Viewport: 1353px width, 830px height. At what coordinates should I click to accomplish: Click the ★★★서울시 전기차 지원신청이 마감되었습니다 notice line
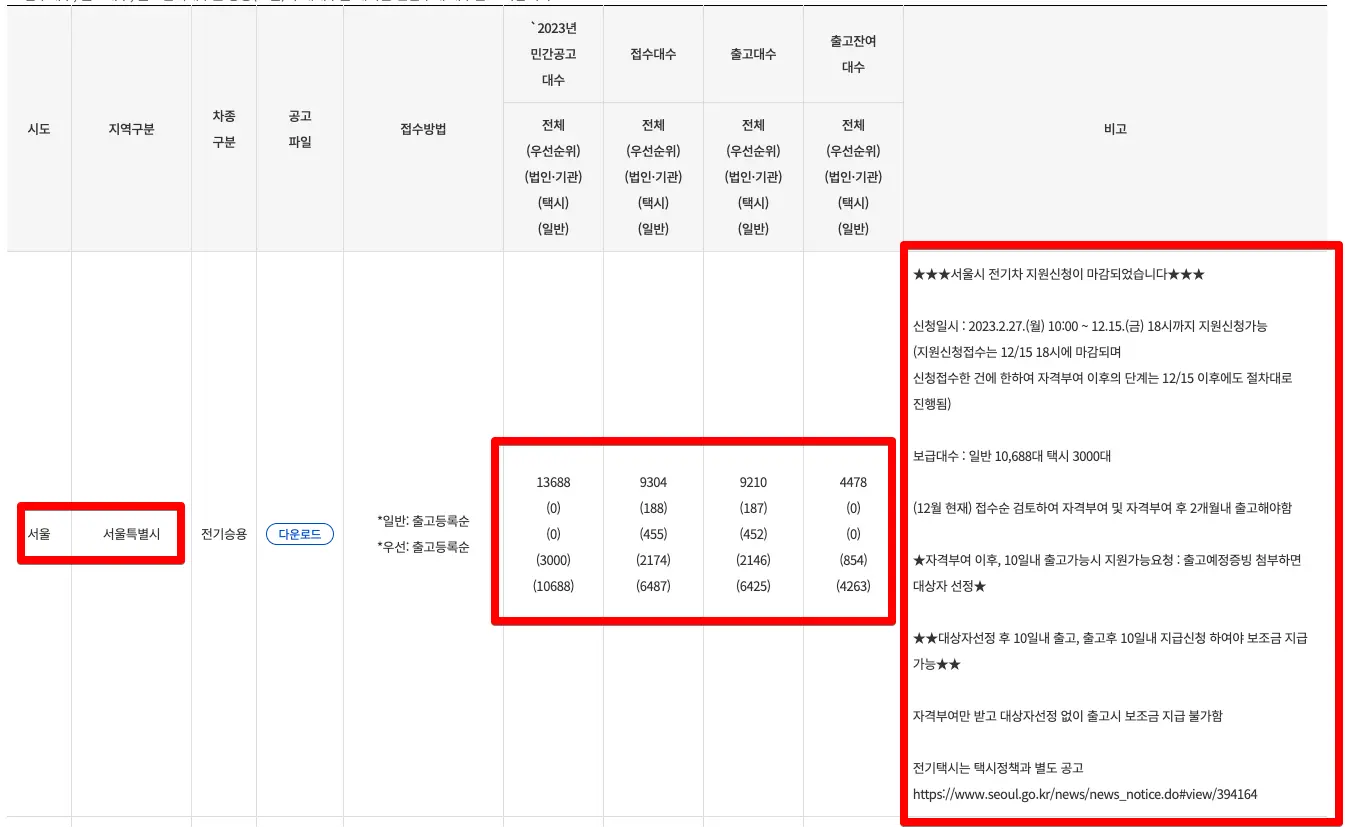coord(1059,274)
